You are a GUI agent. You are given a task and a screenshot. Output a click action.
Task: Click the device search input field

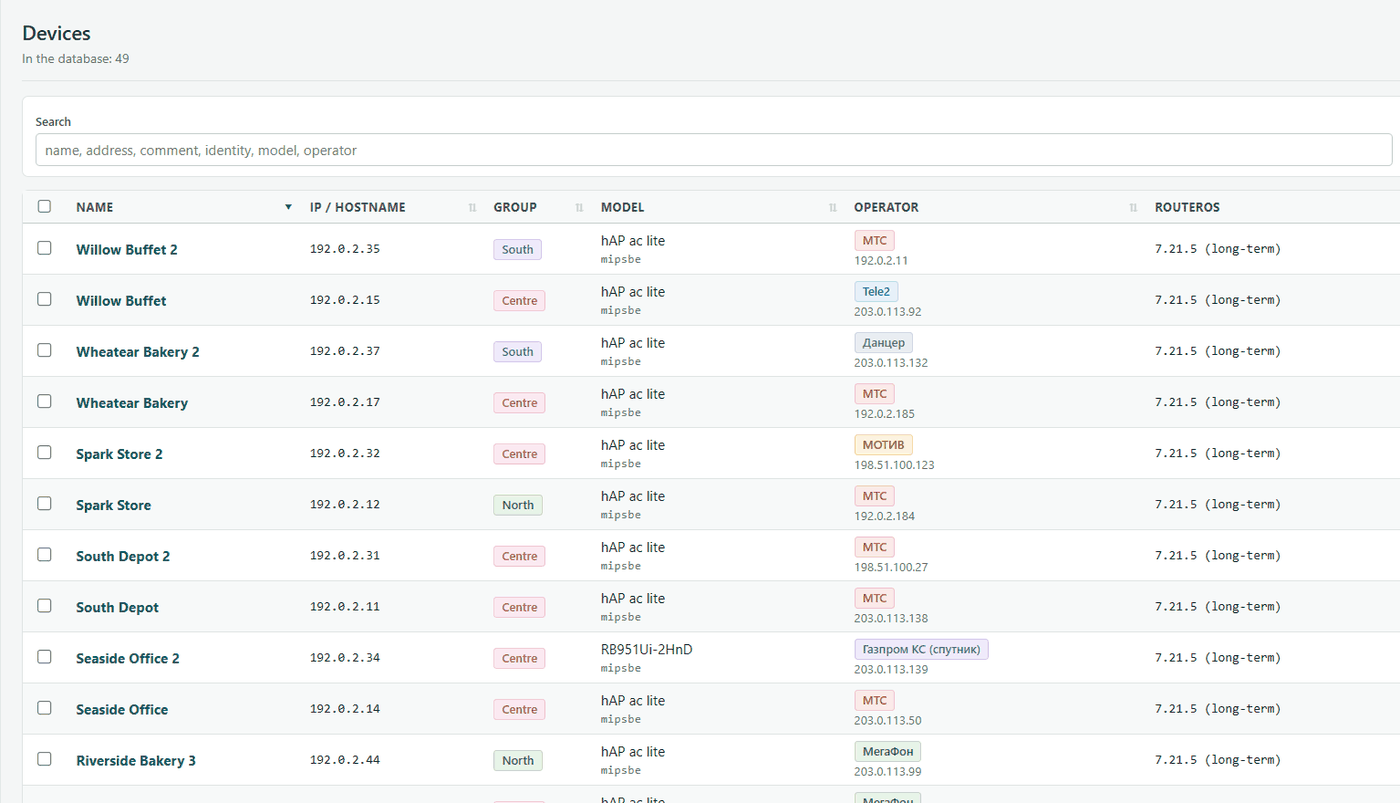point(713,150)
